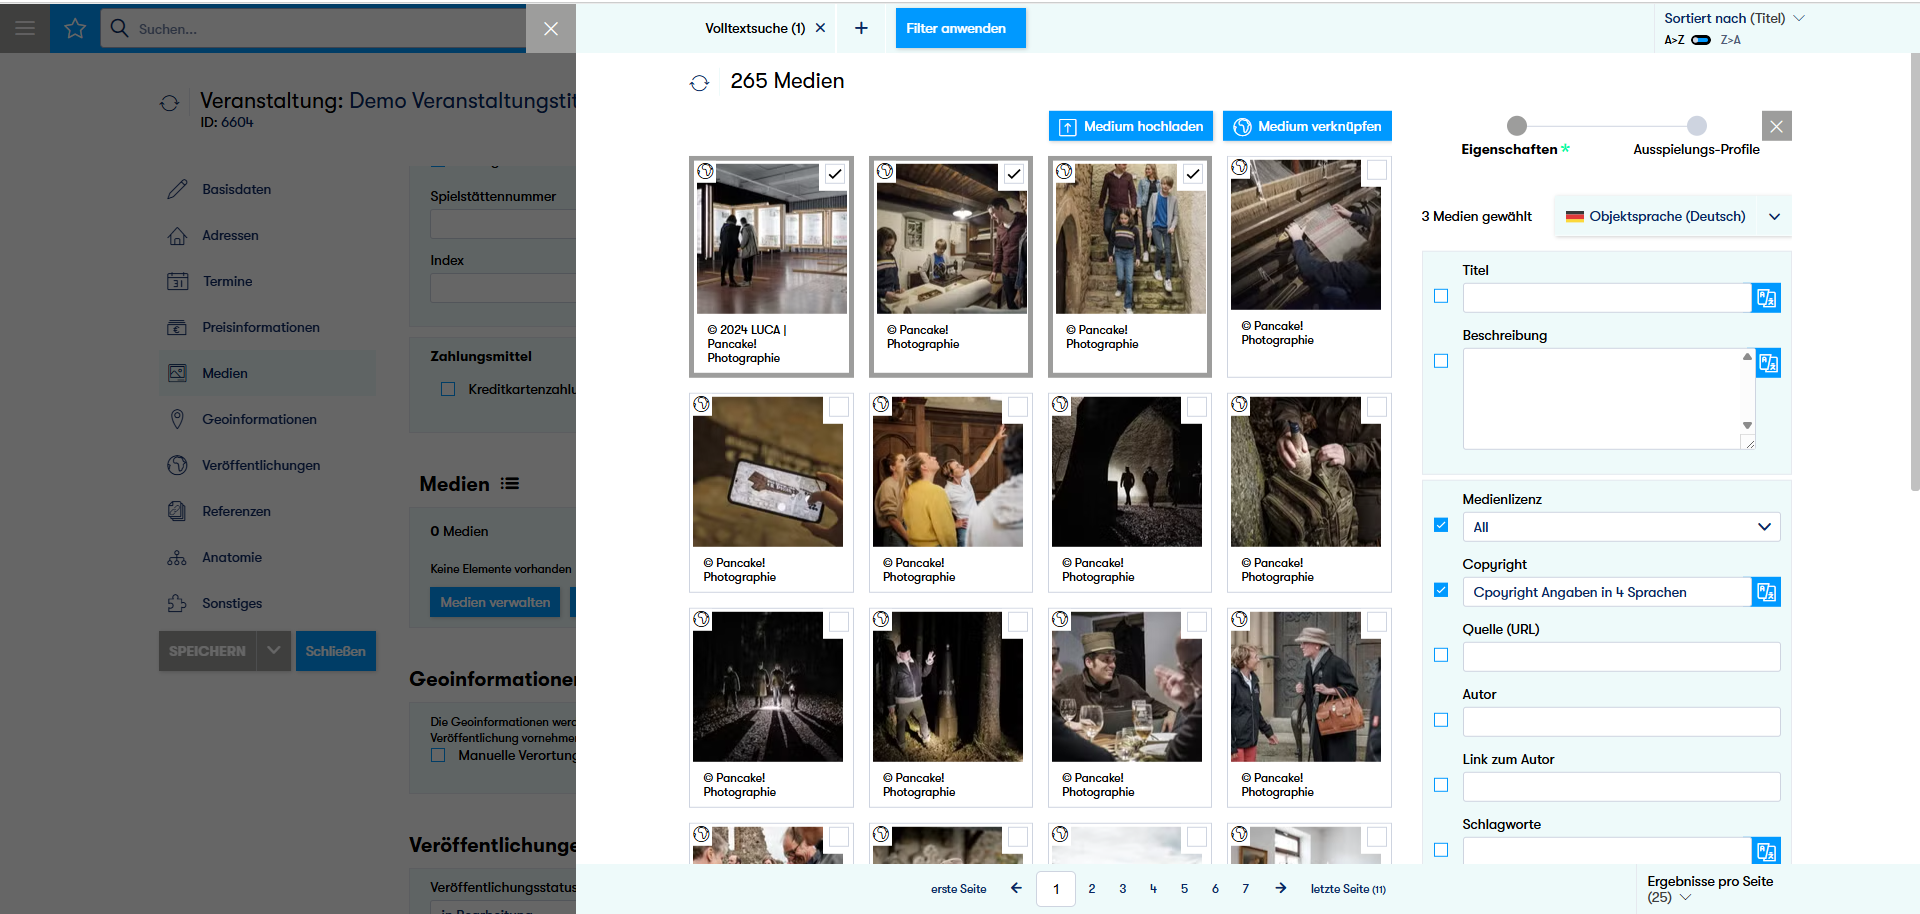This screenshot has width=1920, height=914.
Task: Go to next page arrow in pagination
Action: pyautogui.click(x=1280, y=888)
